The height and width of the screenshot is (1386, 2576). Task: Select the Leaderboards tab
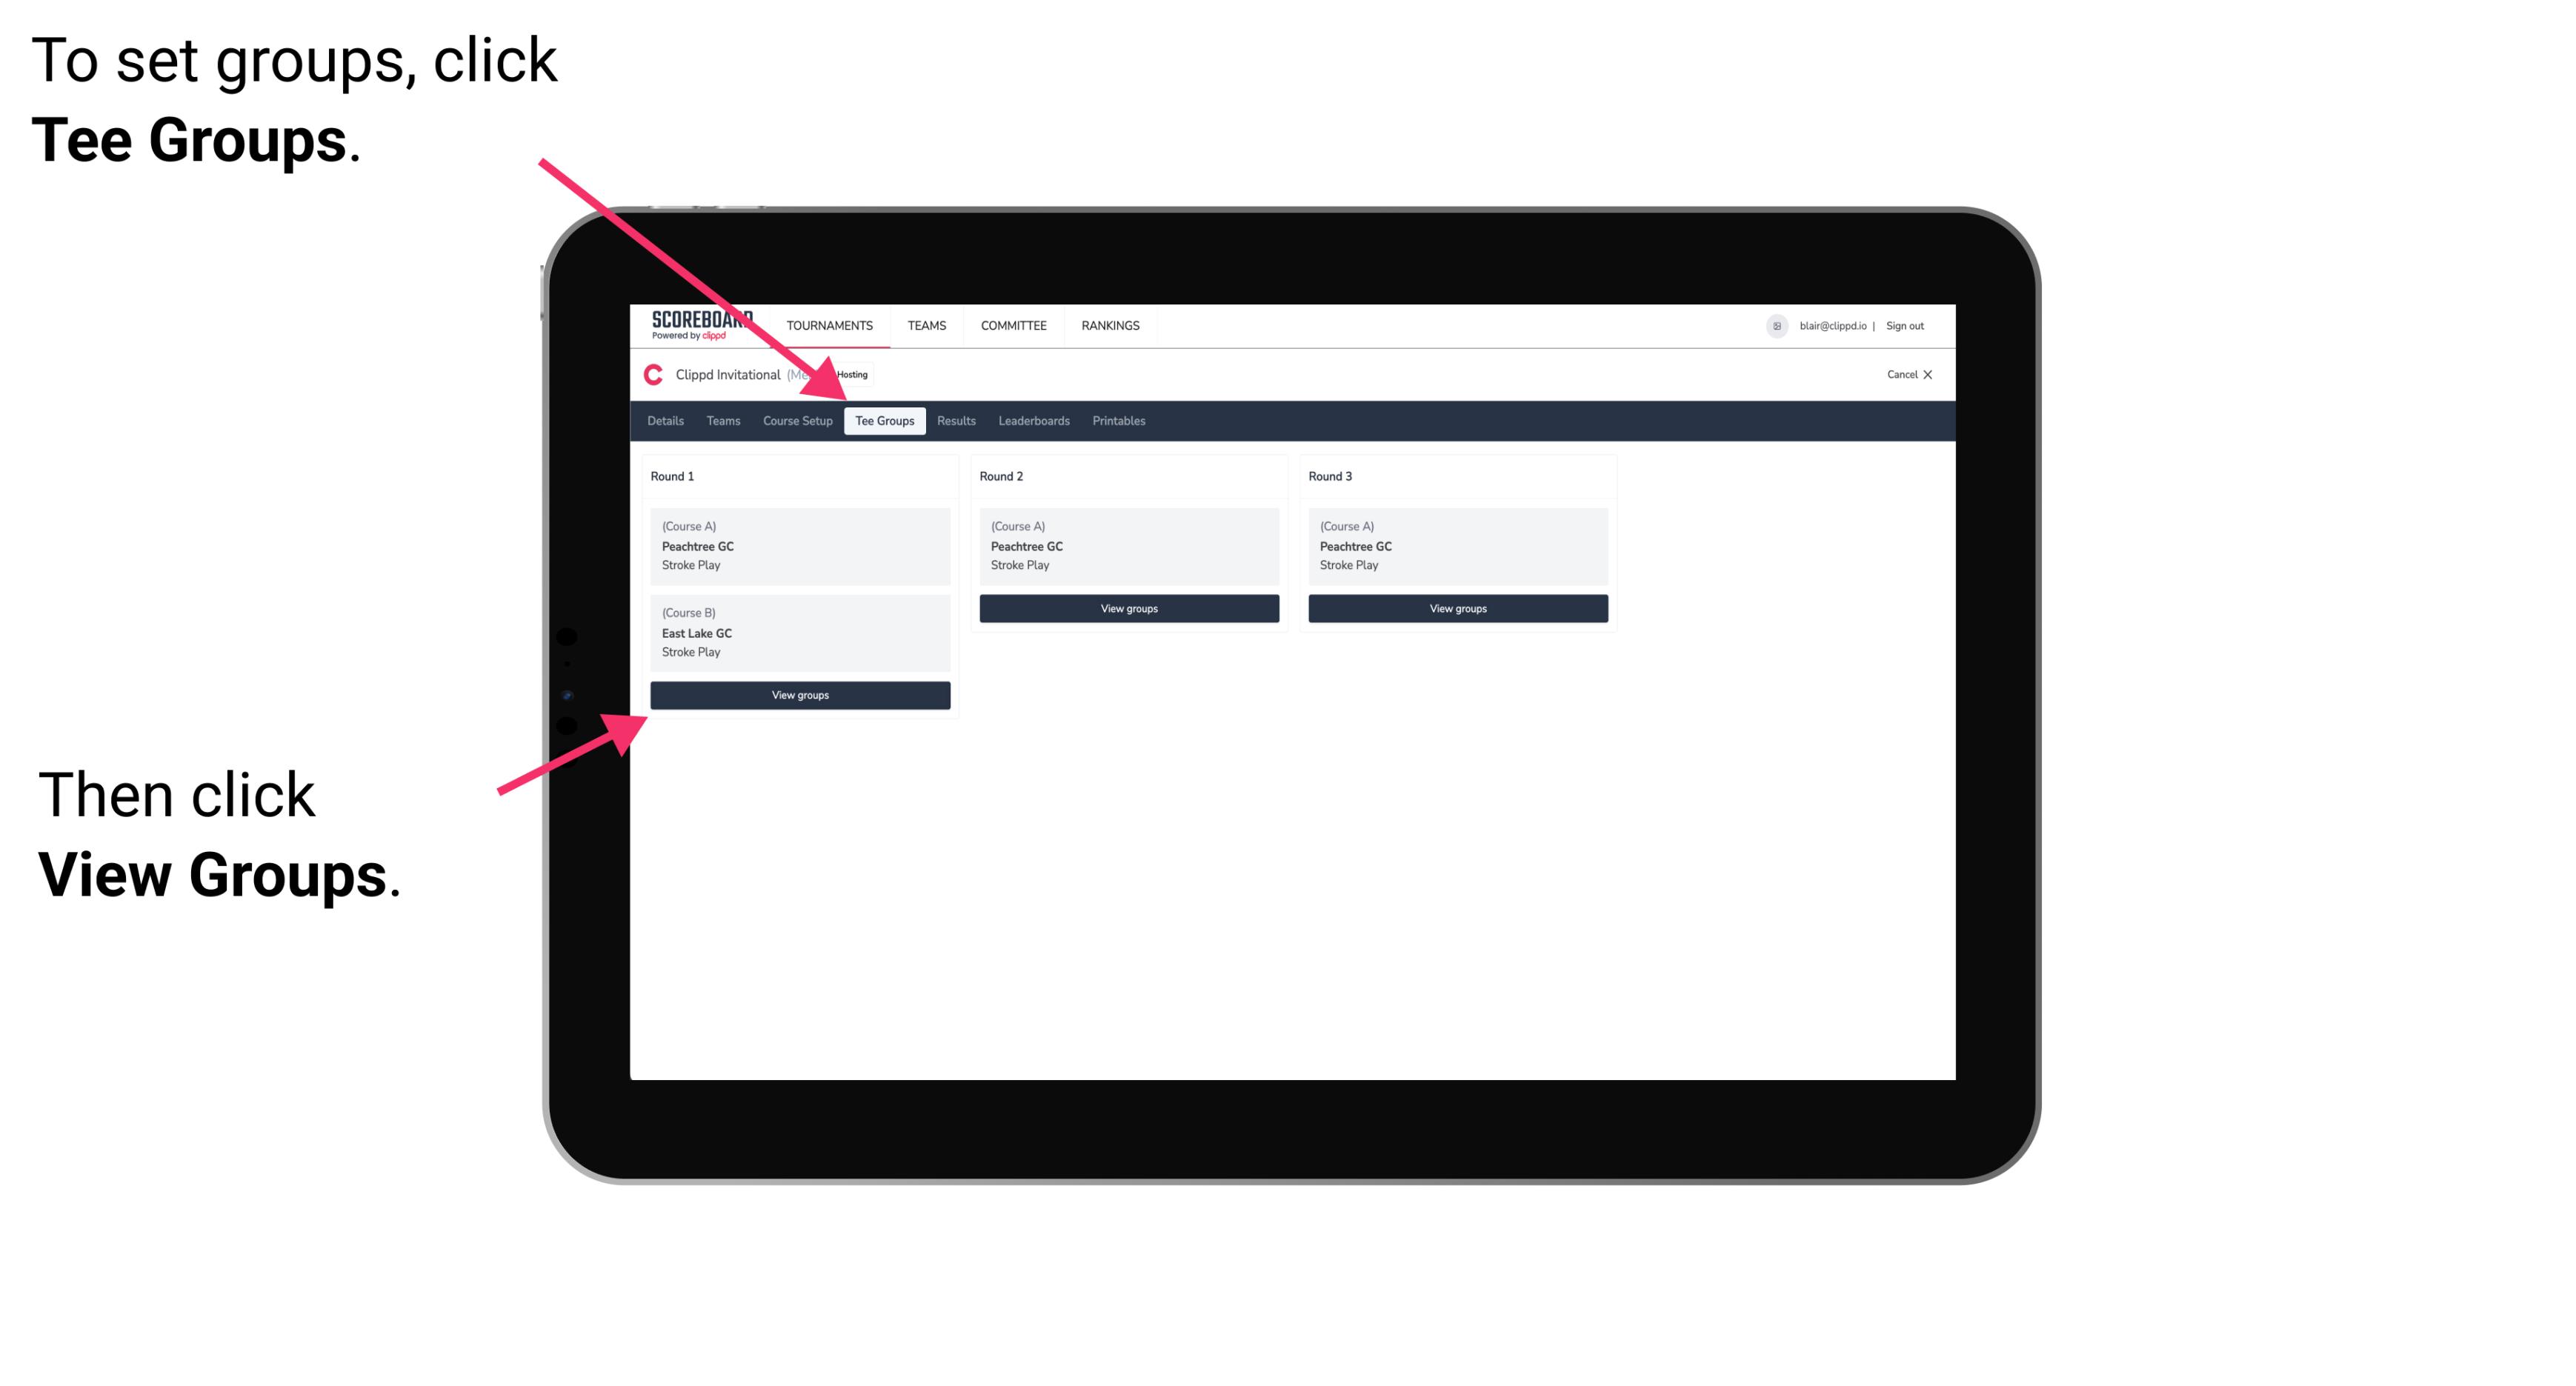[1031, 420]
